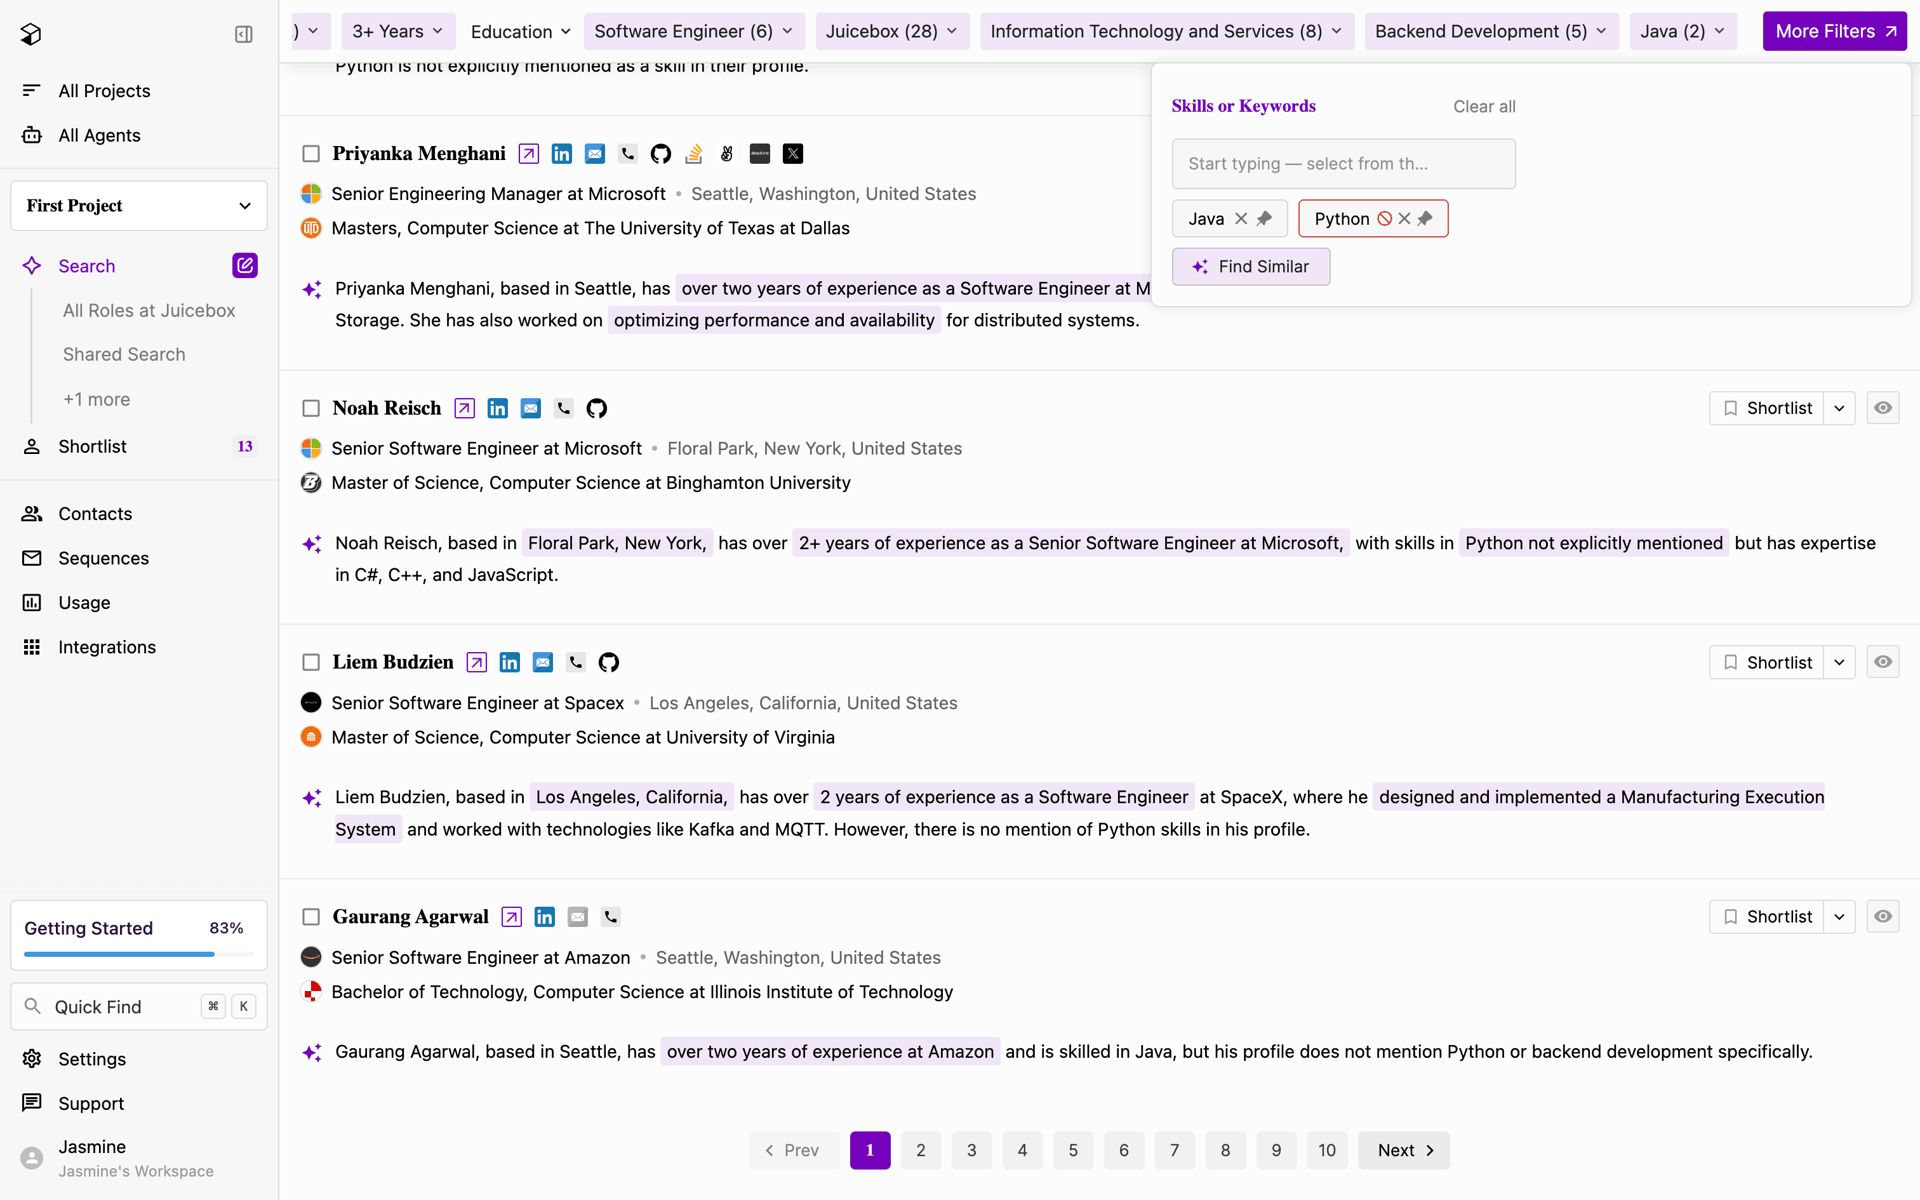This screenshot has height=1200, width=1920.
Task: Open the Education filter dropdown
Action: [x=521, y=32]
